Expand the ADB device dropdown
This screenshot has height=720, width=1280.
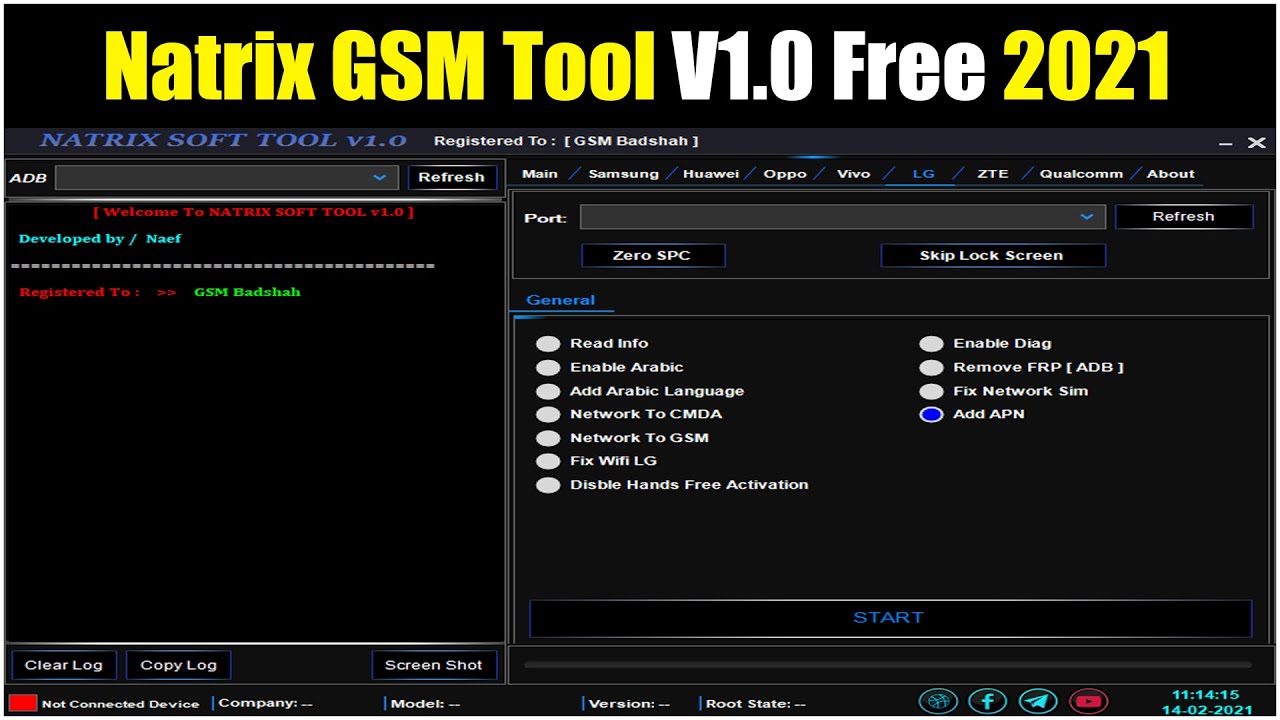point(379,178)
